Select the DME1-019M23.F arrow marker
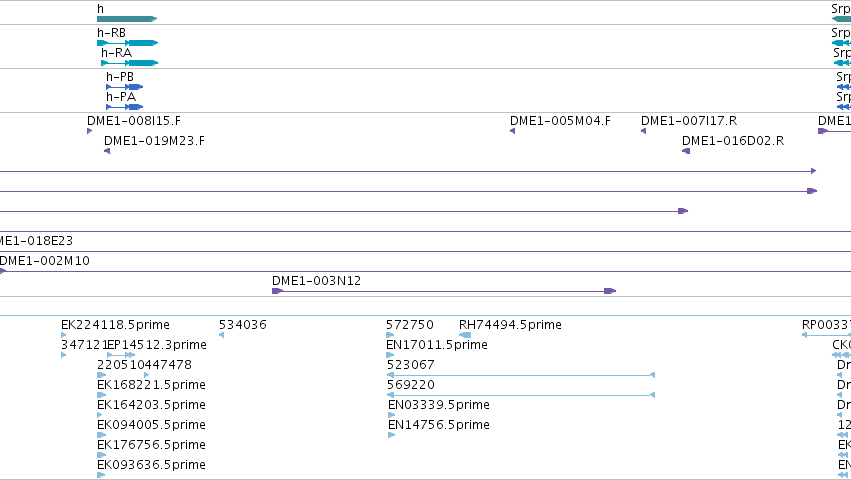This screenshot has height=480, width=851. 107,151
